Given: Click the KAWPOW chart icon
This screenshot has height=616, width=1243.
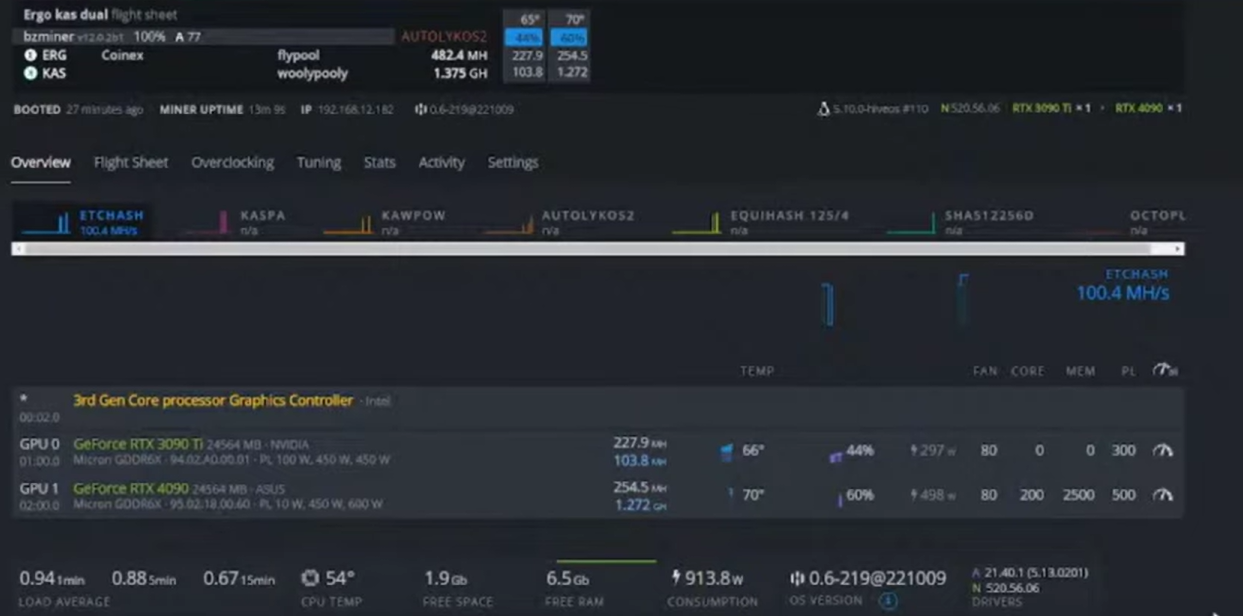Looking at the screenshot, I should click(x=349, y=222).
